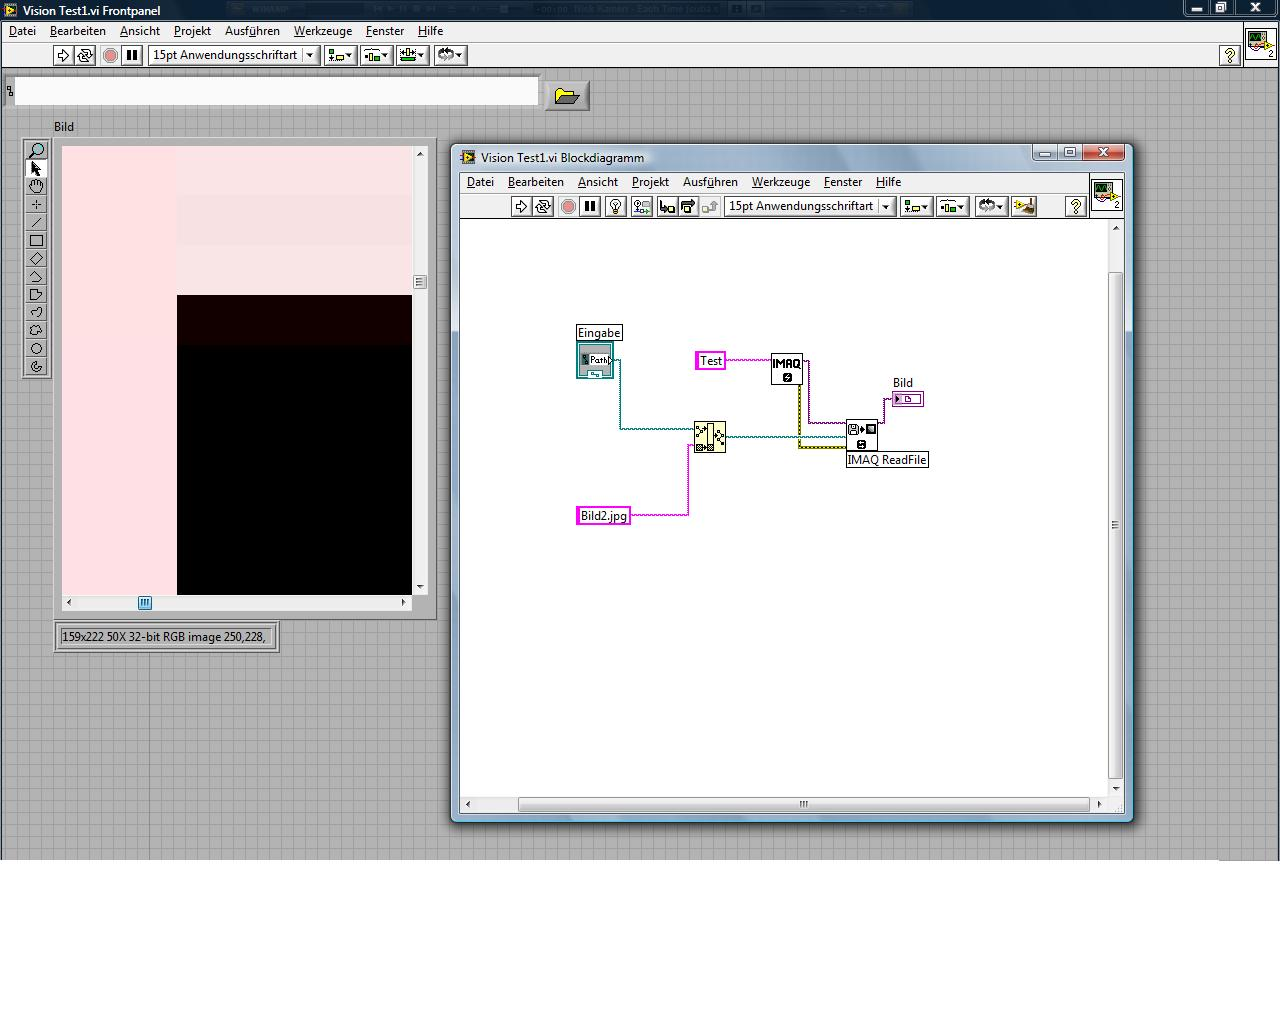Open Fenster menu in Blockdiagramm window
Image resolution: width=1280 pixels, height=1024 pixels.
click(x=843, y=182)
